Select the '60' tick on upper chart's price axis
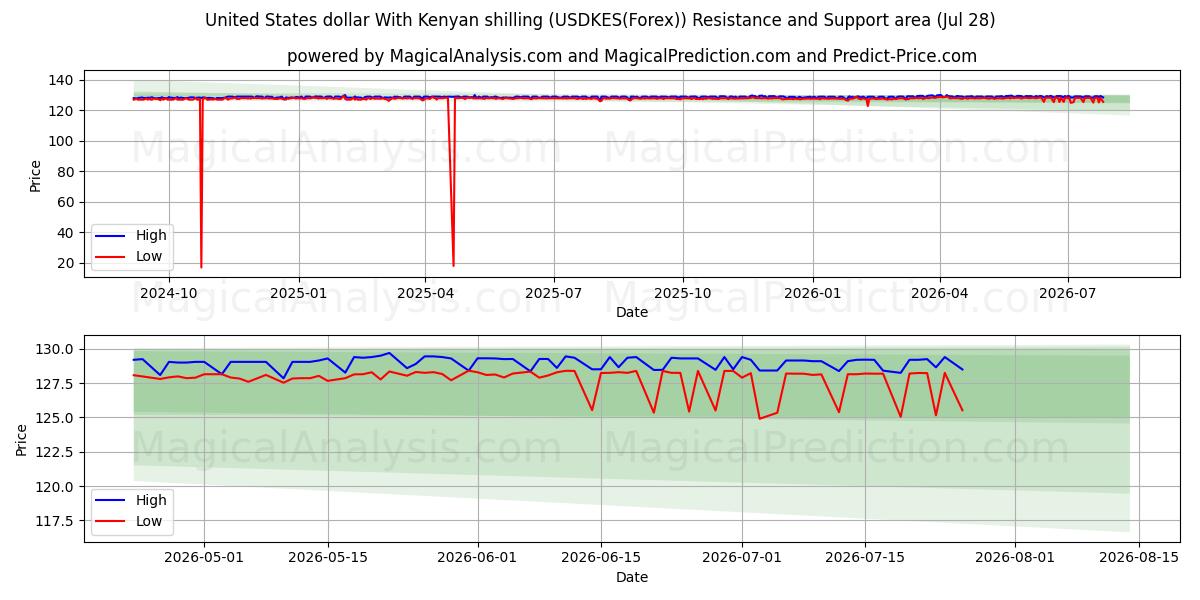 point(65,202)
